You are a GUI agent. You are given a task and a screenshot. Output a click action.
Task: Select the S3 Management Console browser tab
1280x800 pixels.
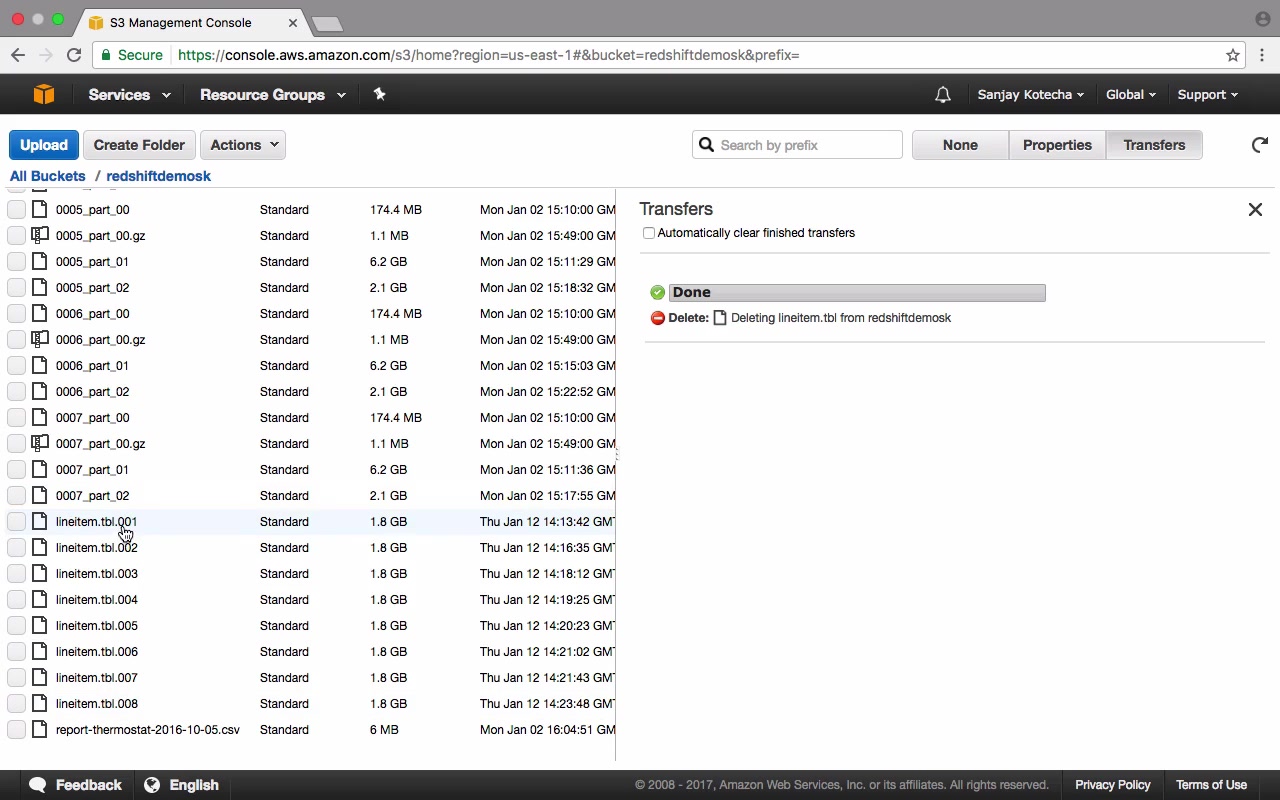[192, 22]
